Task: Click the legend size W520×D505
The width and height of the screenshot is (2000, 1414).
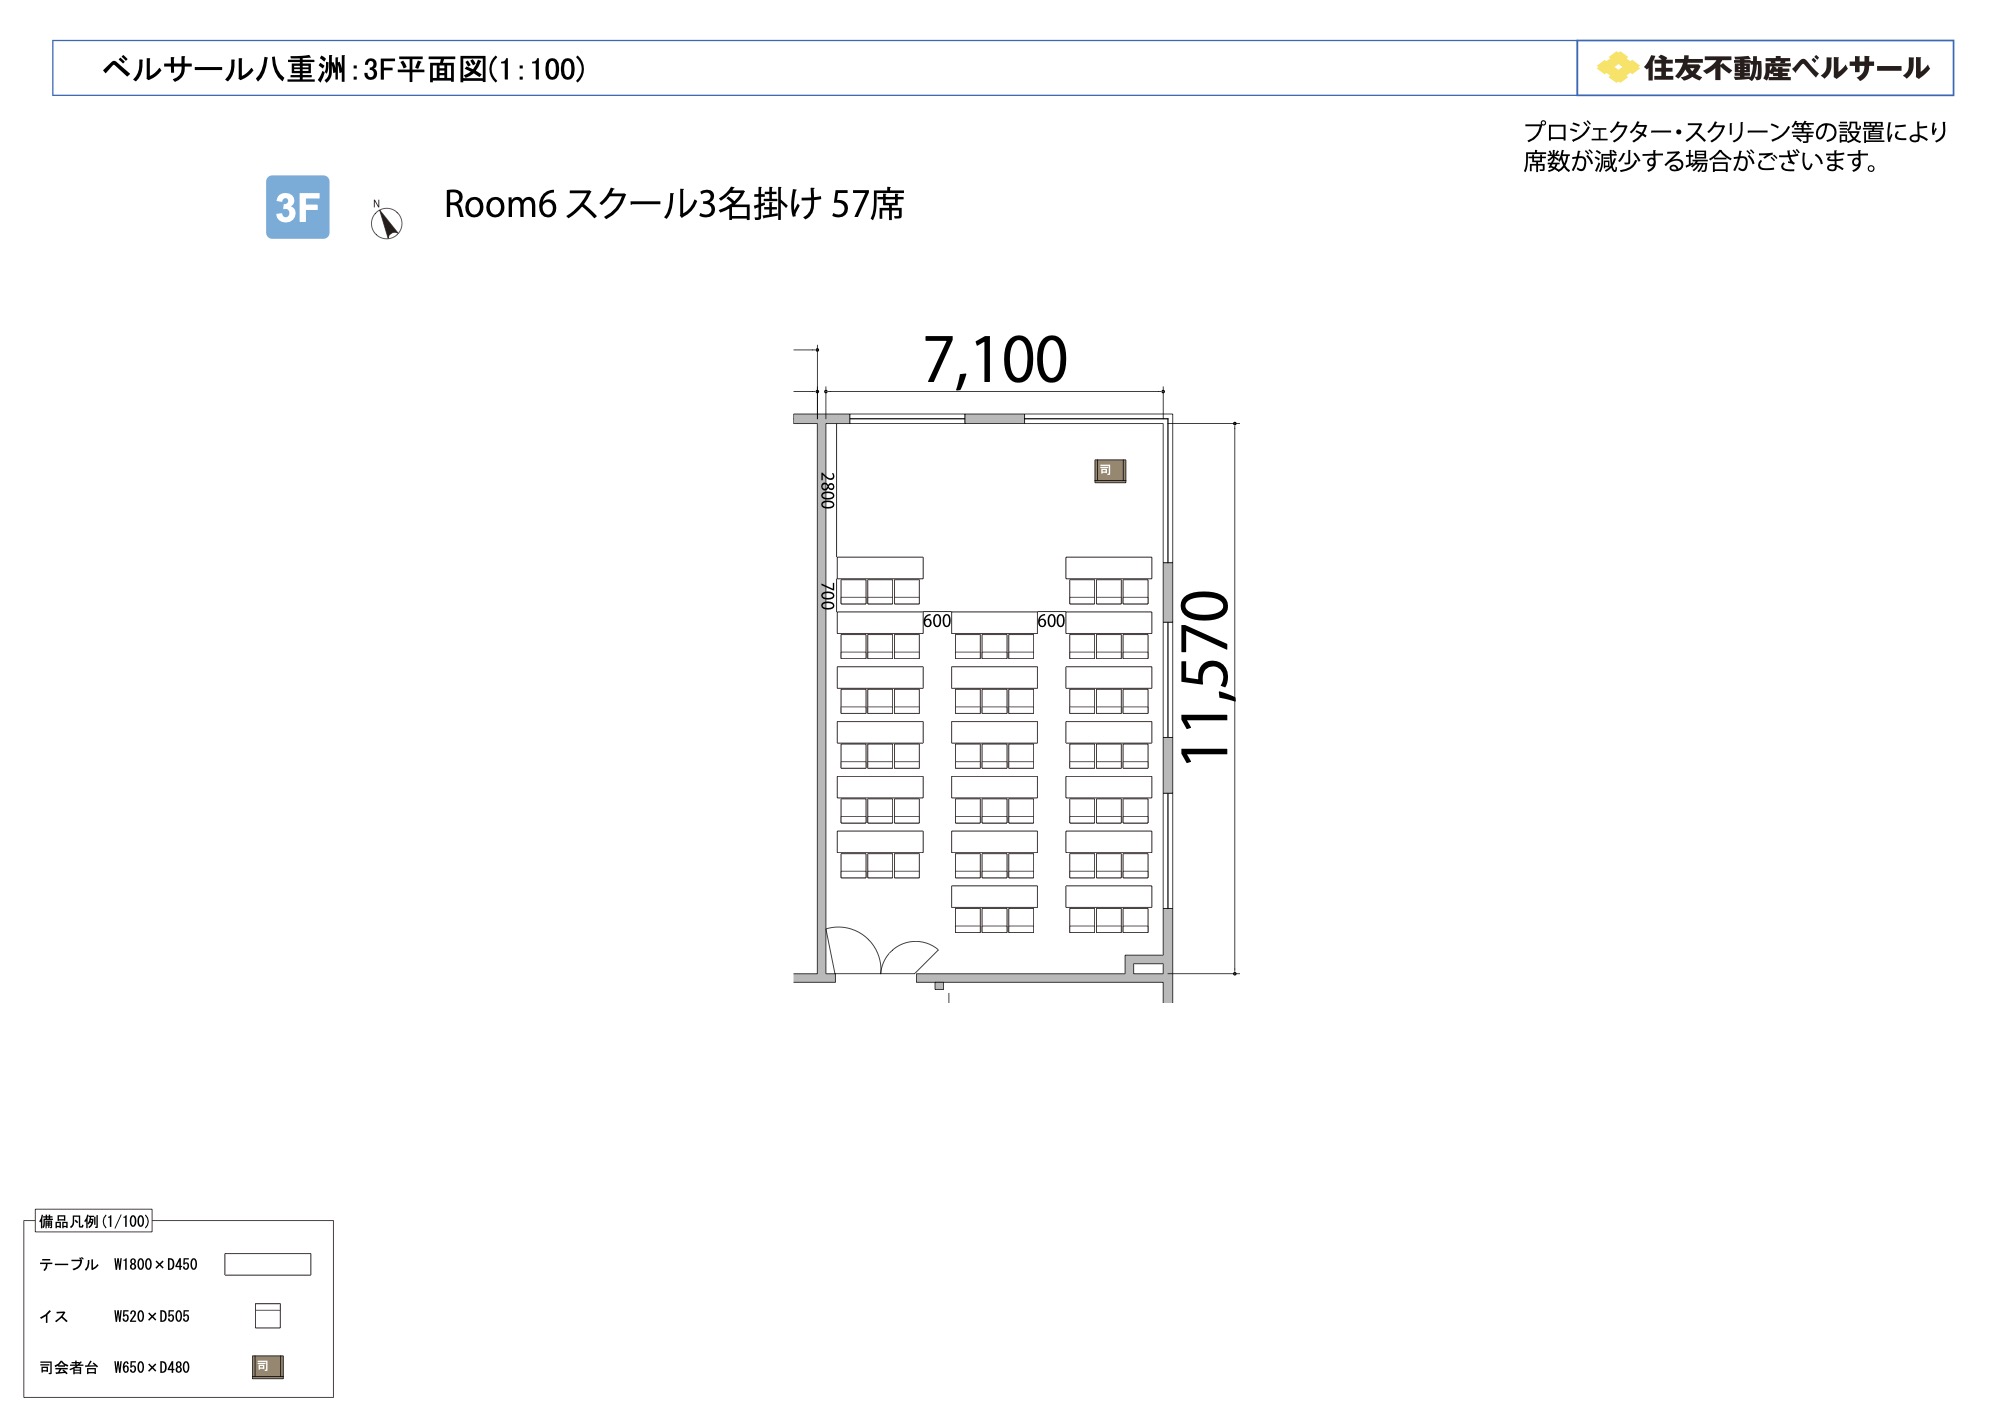Action: click(x=152, y=1316)
